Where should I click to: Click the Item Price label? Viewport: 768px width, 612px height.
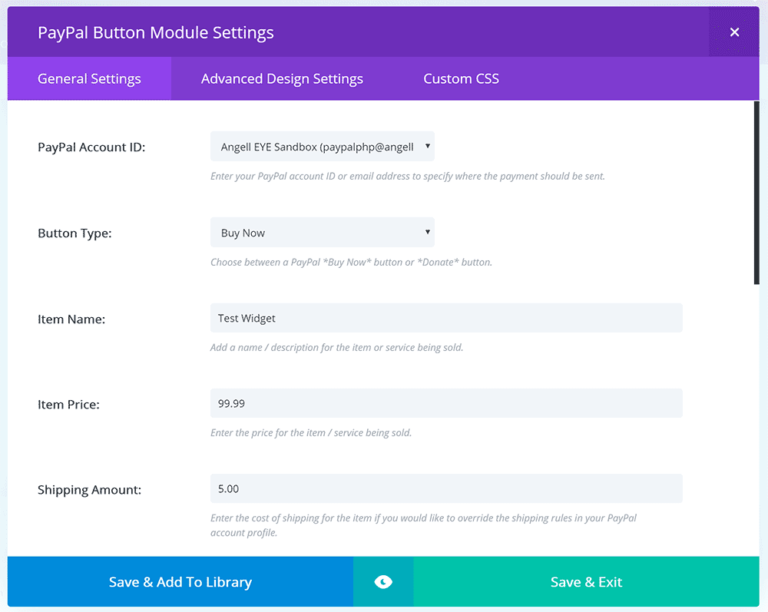tap(69, 404)
